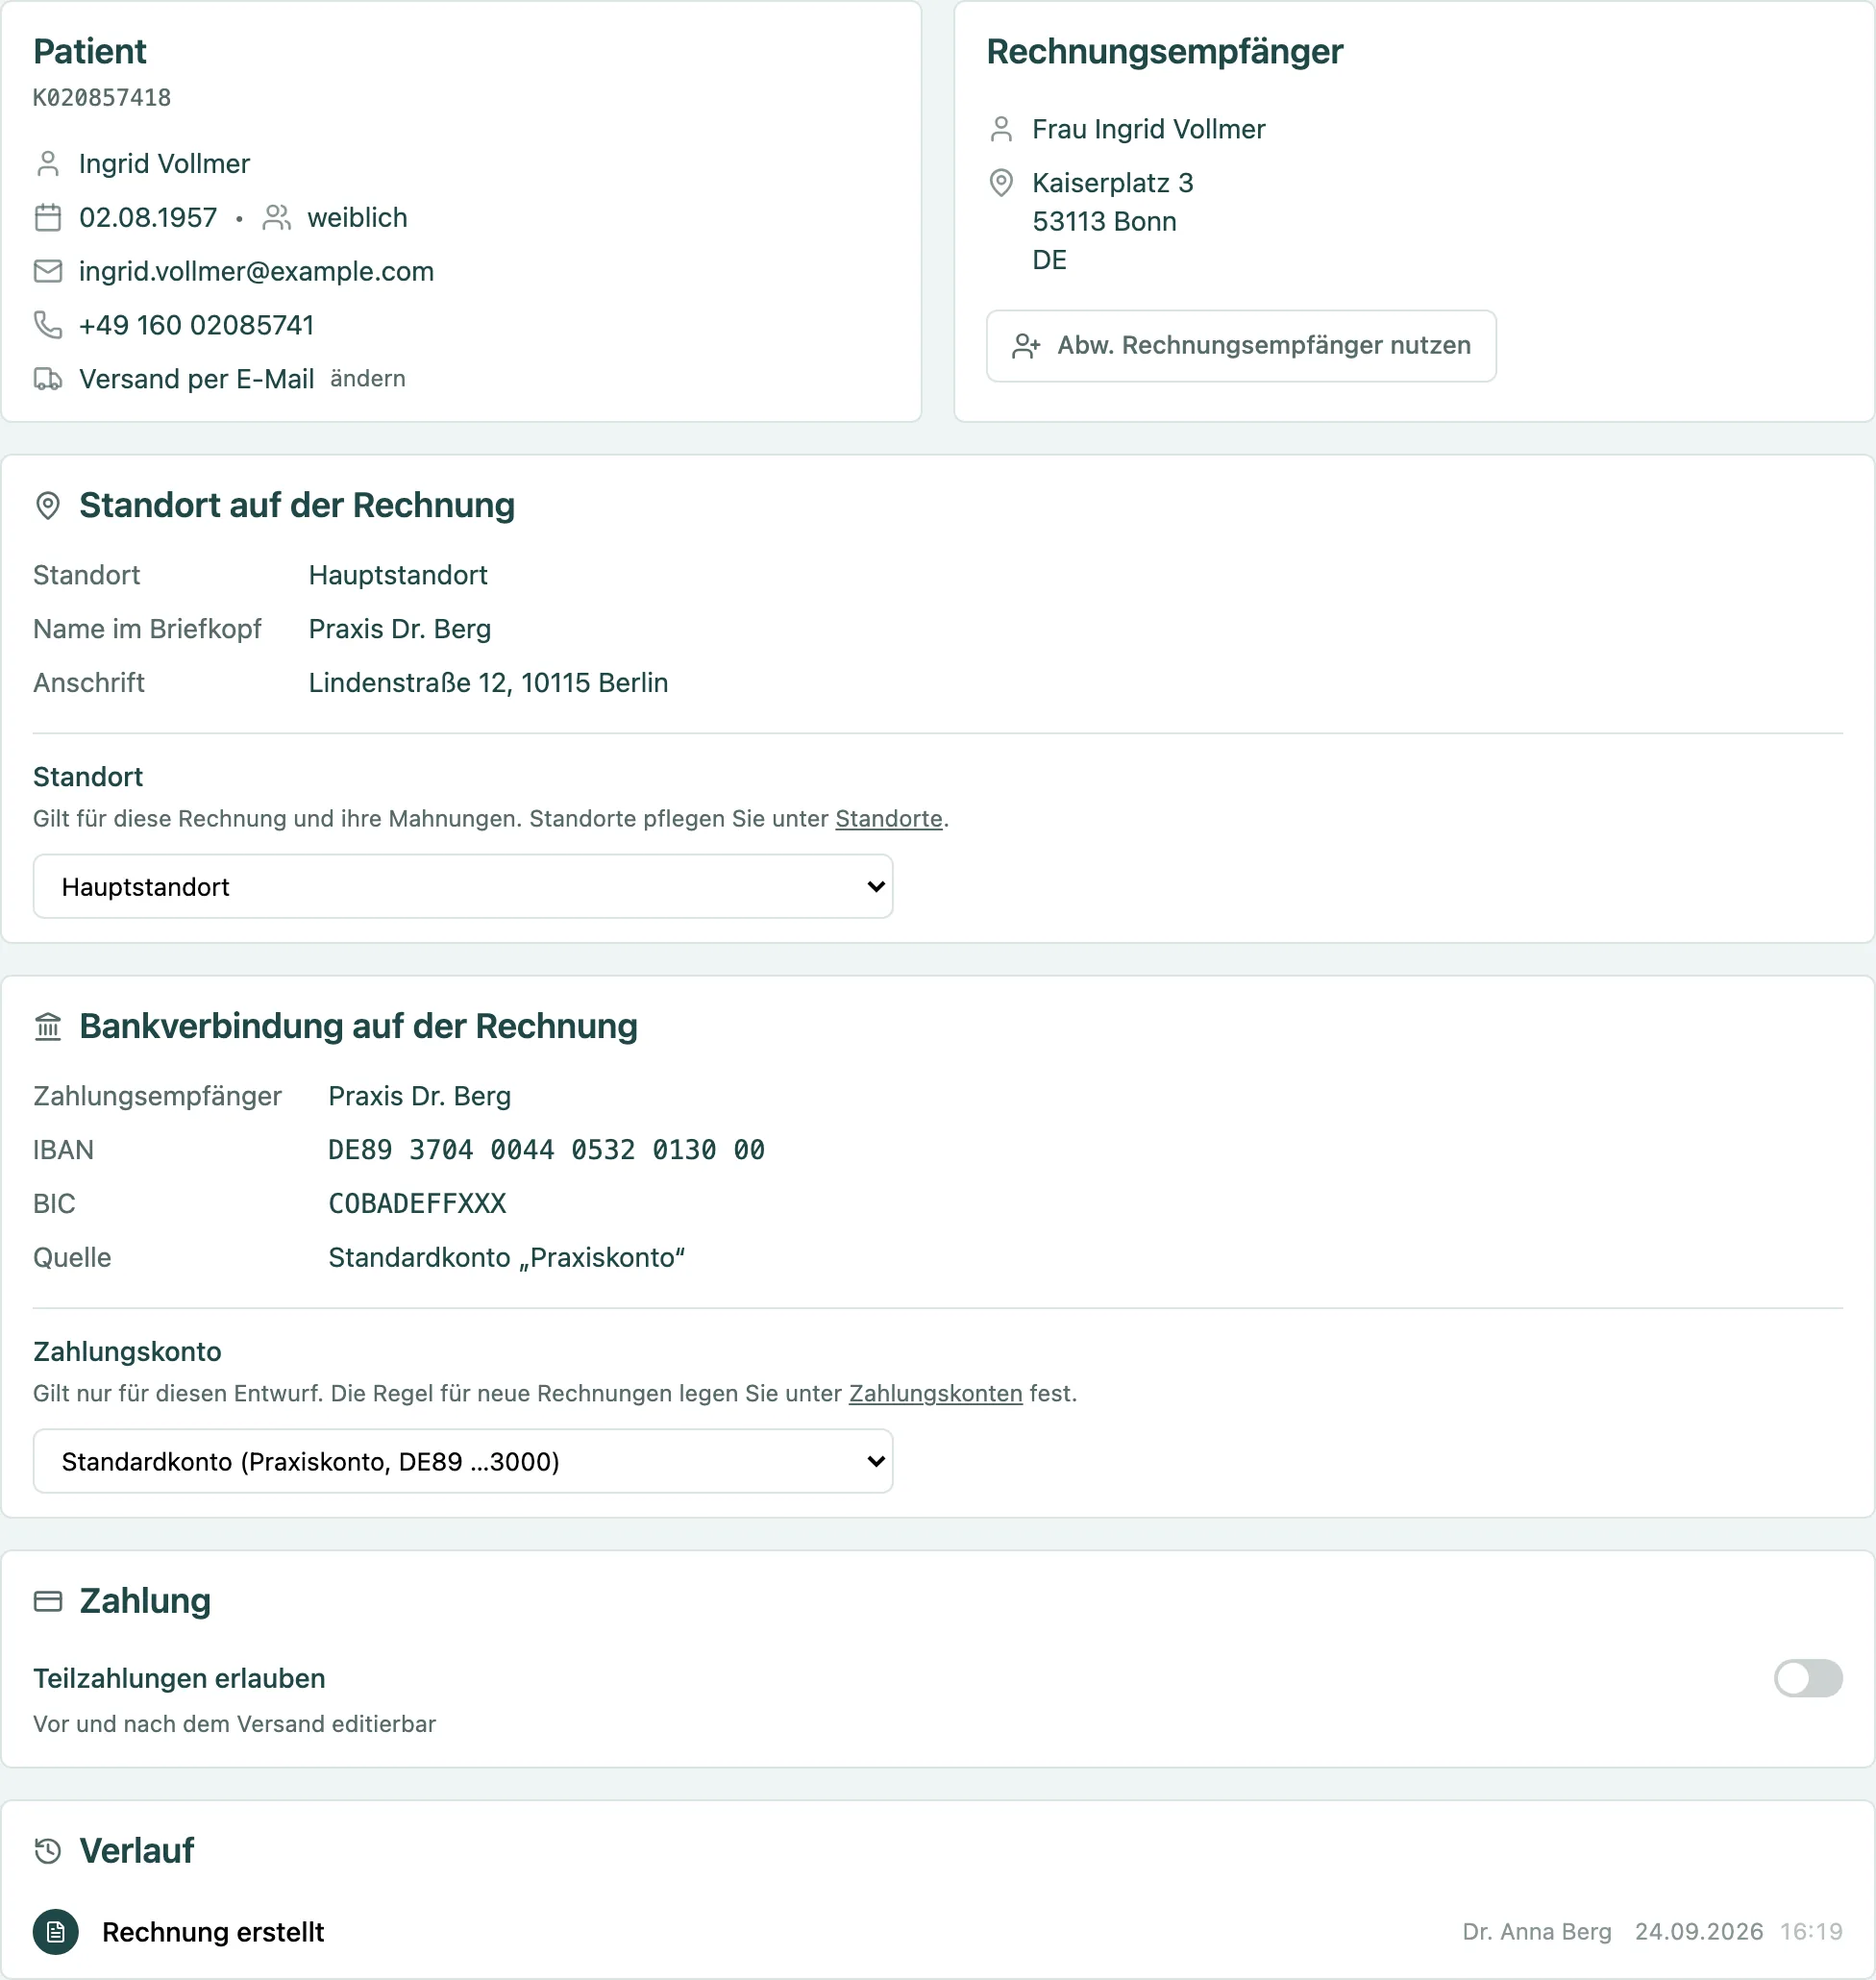This screenshot has height=1980, width=1876.
Task: Click the credit card icon beside Zahlung
Action: (x=48, y=1601)
